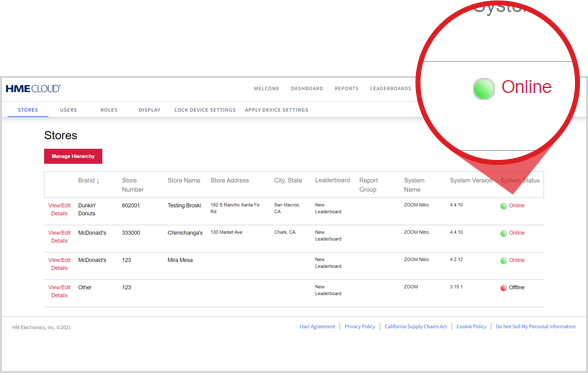Image resolution: width=588 pixels, height=373 pixels.
Task: Go to the Dashboard page
Action: click(307, 88)
